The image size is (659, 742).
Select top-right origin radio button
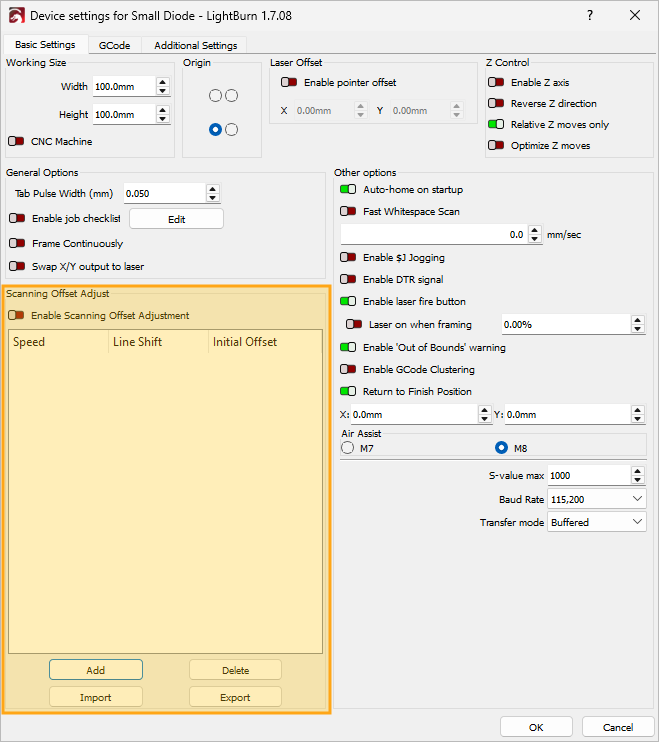231,96
